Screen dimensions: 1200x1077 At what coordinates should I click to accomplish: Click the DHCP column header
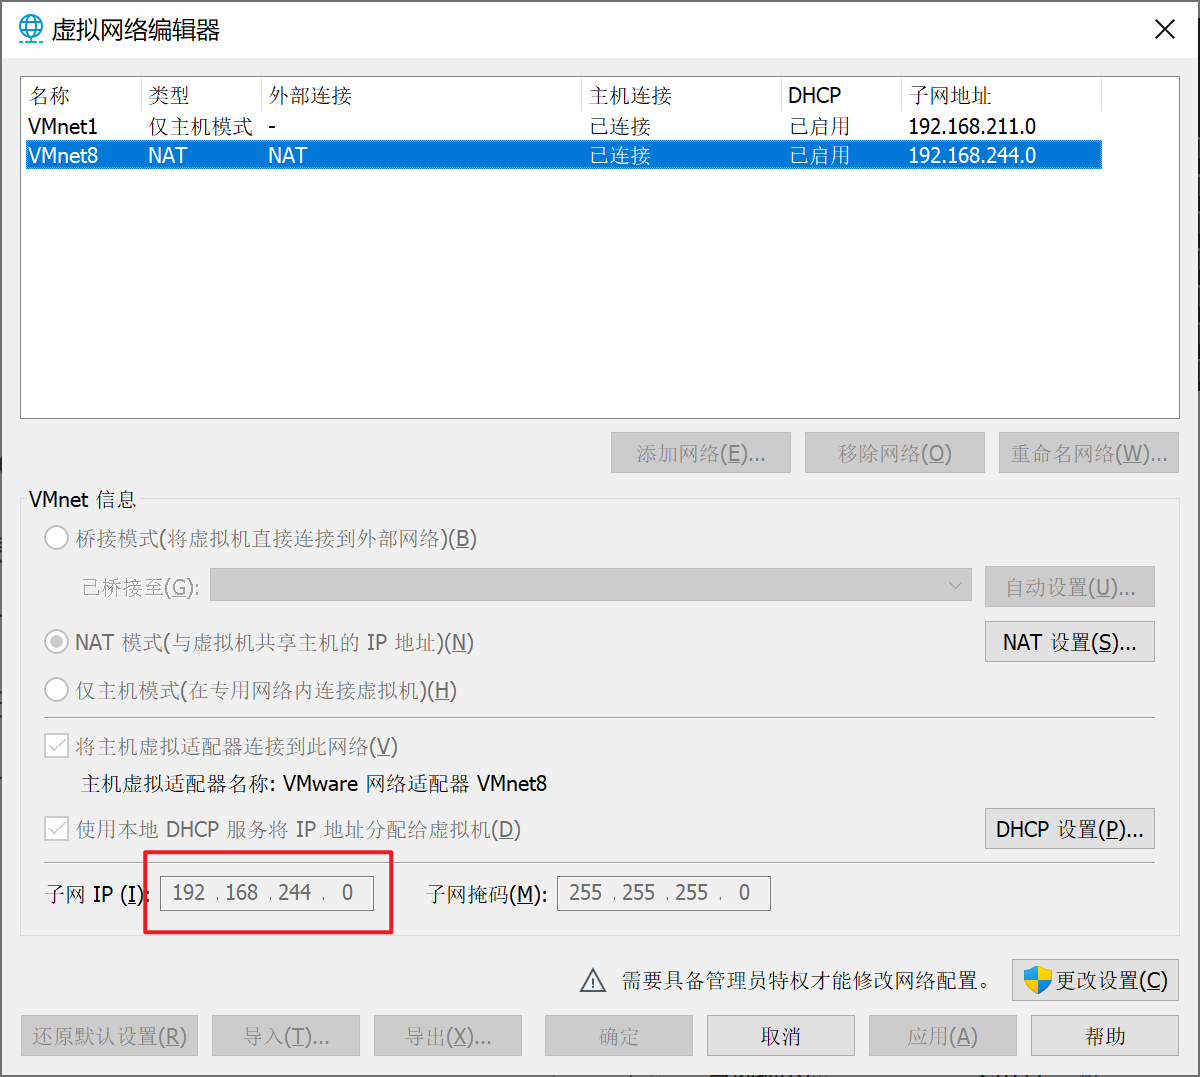(x=814, y=96)
